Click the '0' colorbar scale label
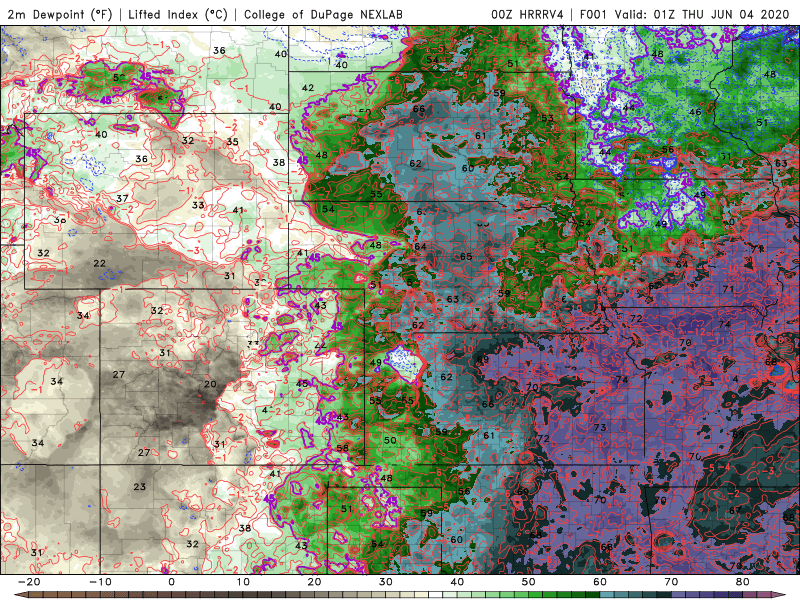 tap(171, 582)
